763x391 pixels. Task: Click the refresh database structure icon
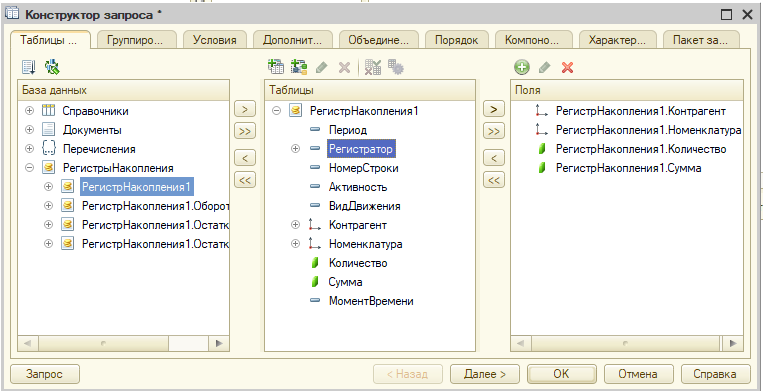(x=52, y=67)
